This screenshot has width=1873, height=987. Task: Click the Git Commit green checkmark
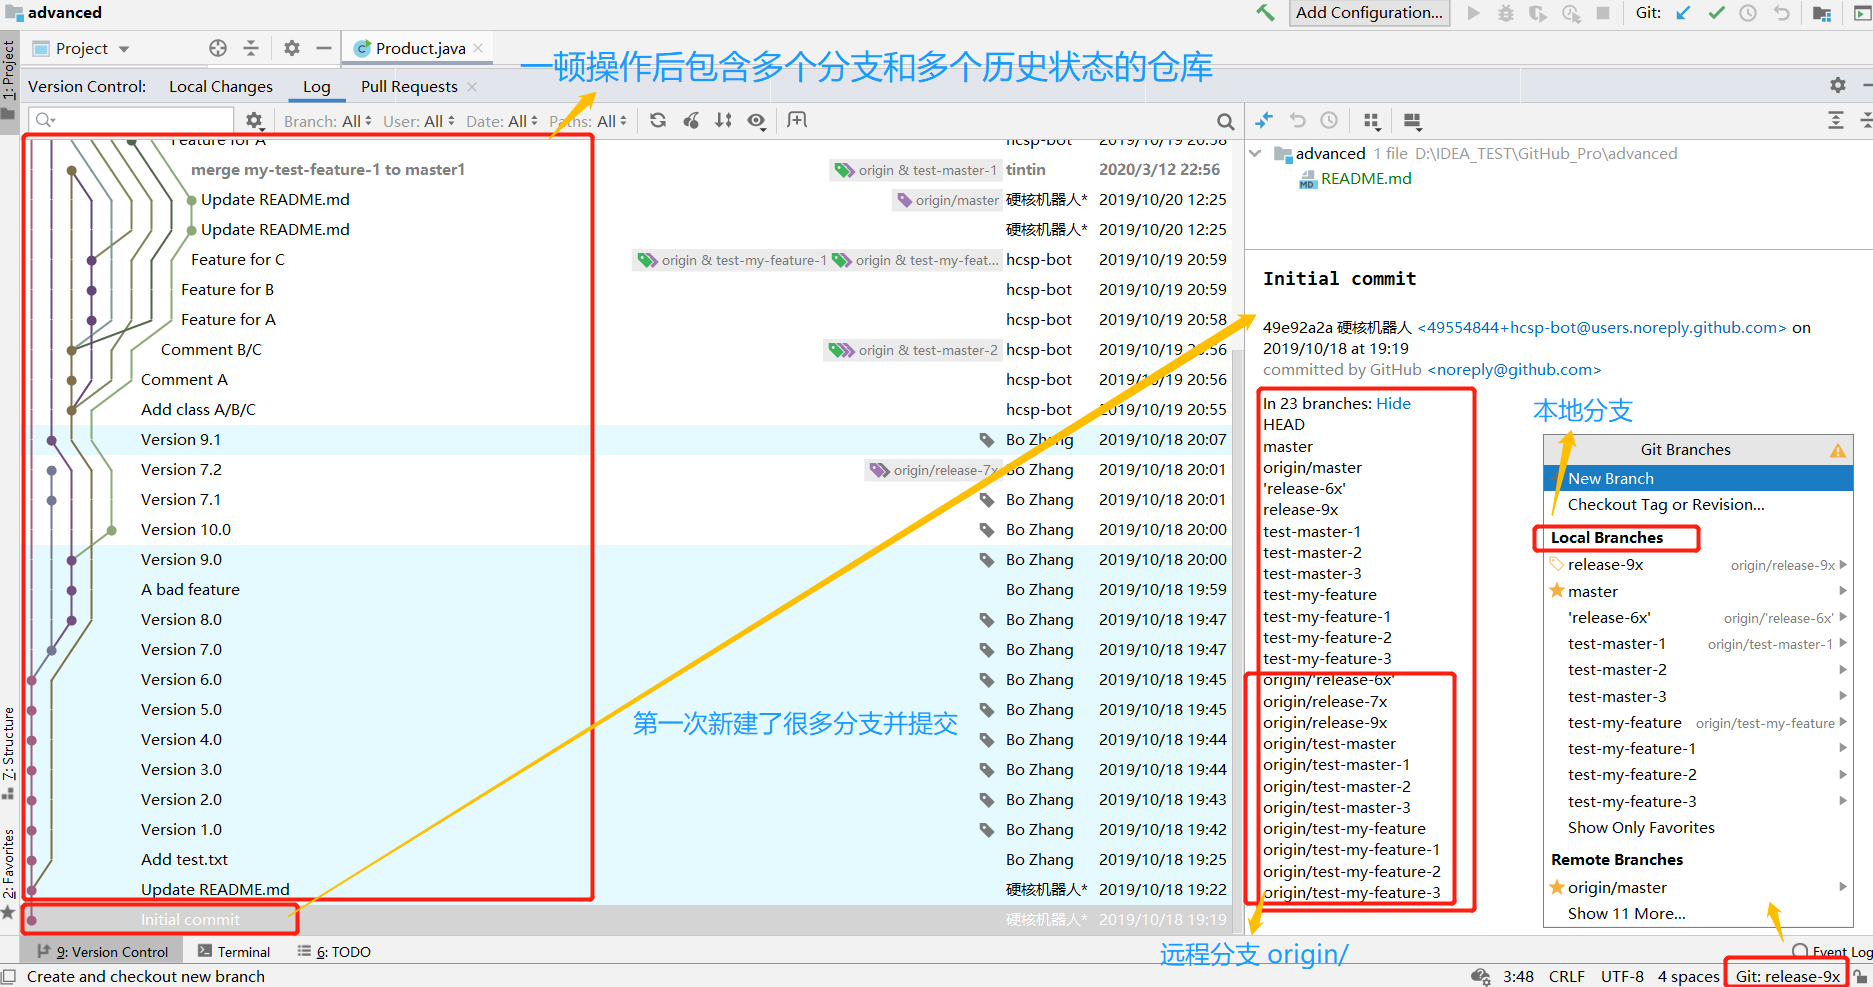[1716, 13]
